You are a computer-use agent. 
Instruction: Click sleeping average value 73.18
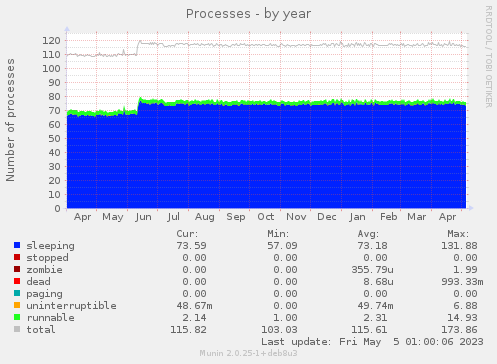[372, 246]
